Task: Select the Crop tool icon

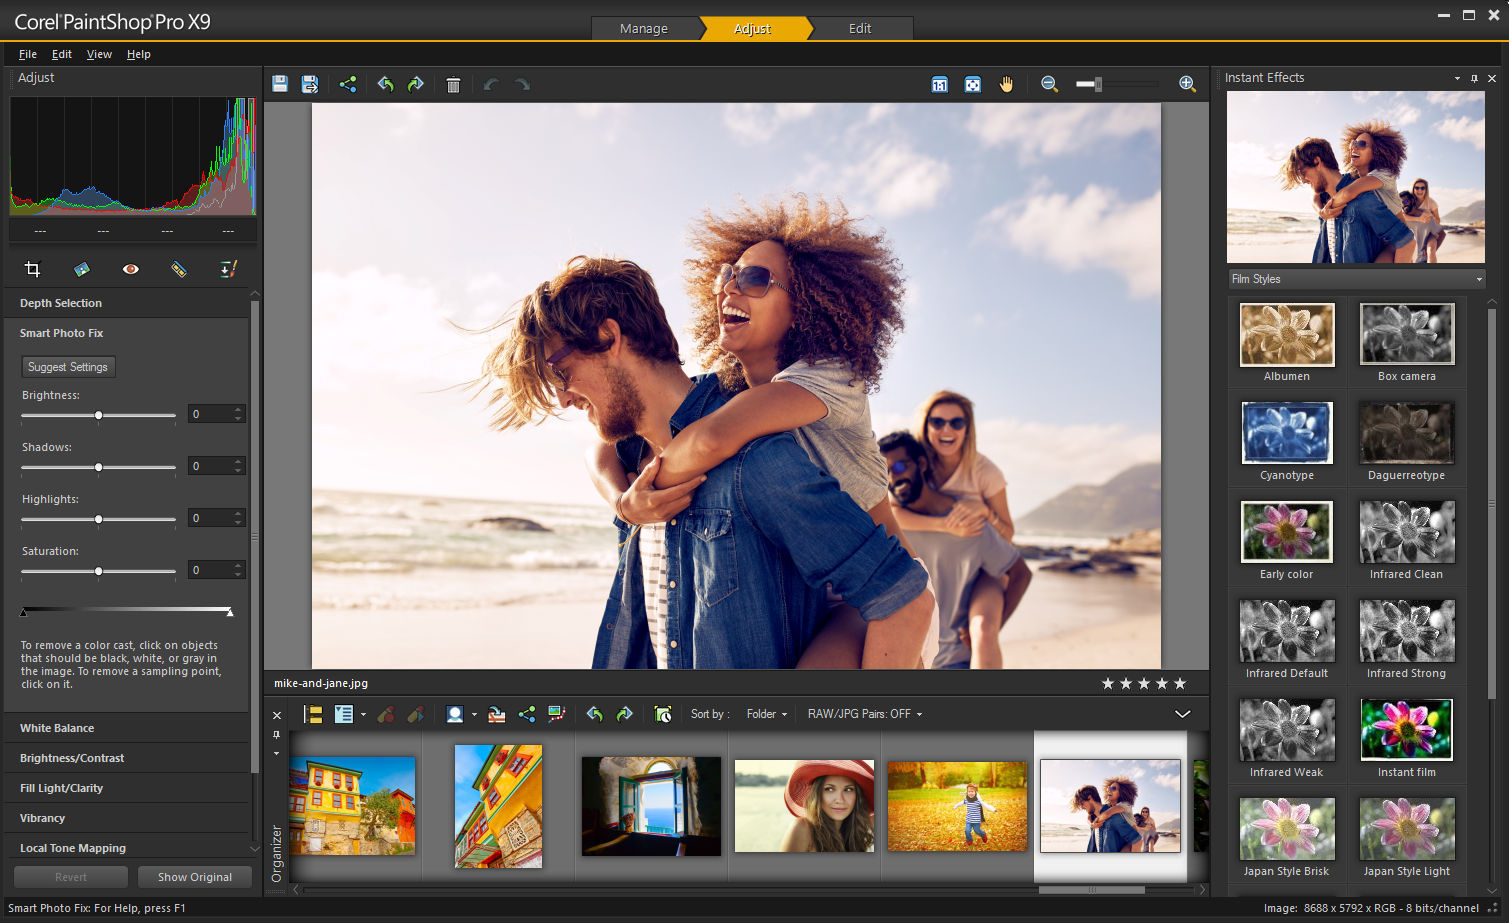Action: 32,269
